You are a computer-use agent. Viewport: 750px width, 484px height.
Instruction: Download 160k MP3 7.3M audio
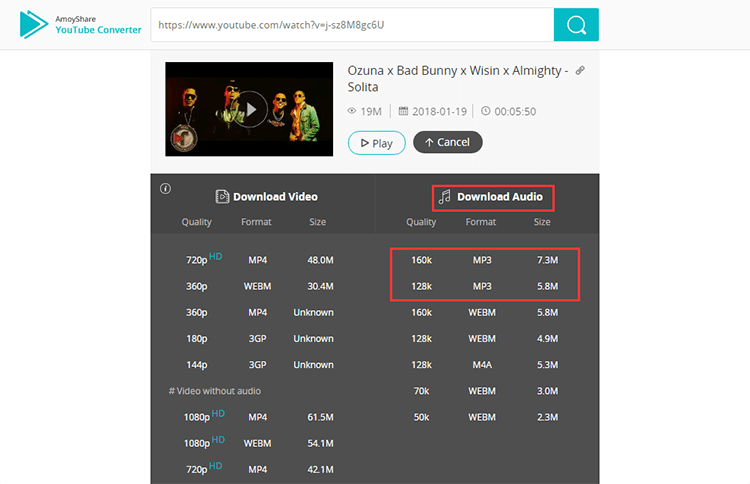[485, 260]
